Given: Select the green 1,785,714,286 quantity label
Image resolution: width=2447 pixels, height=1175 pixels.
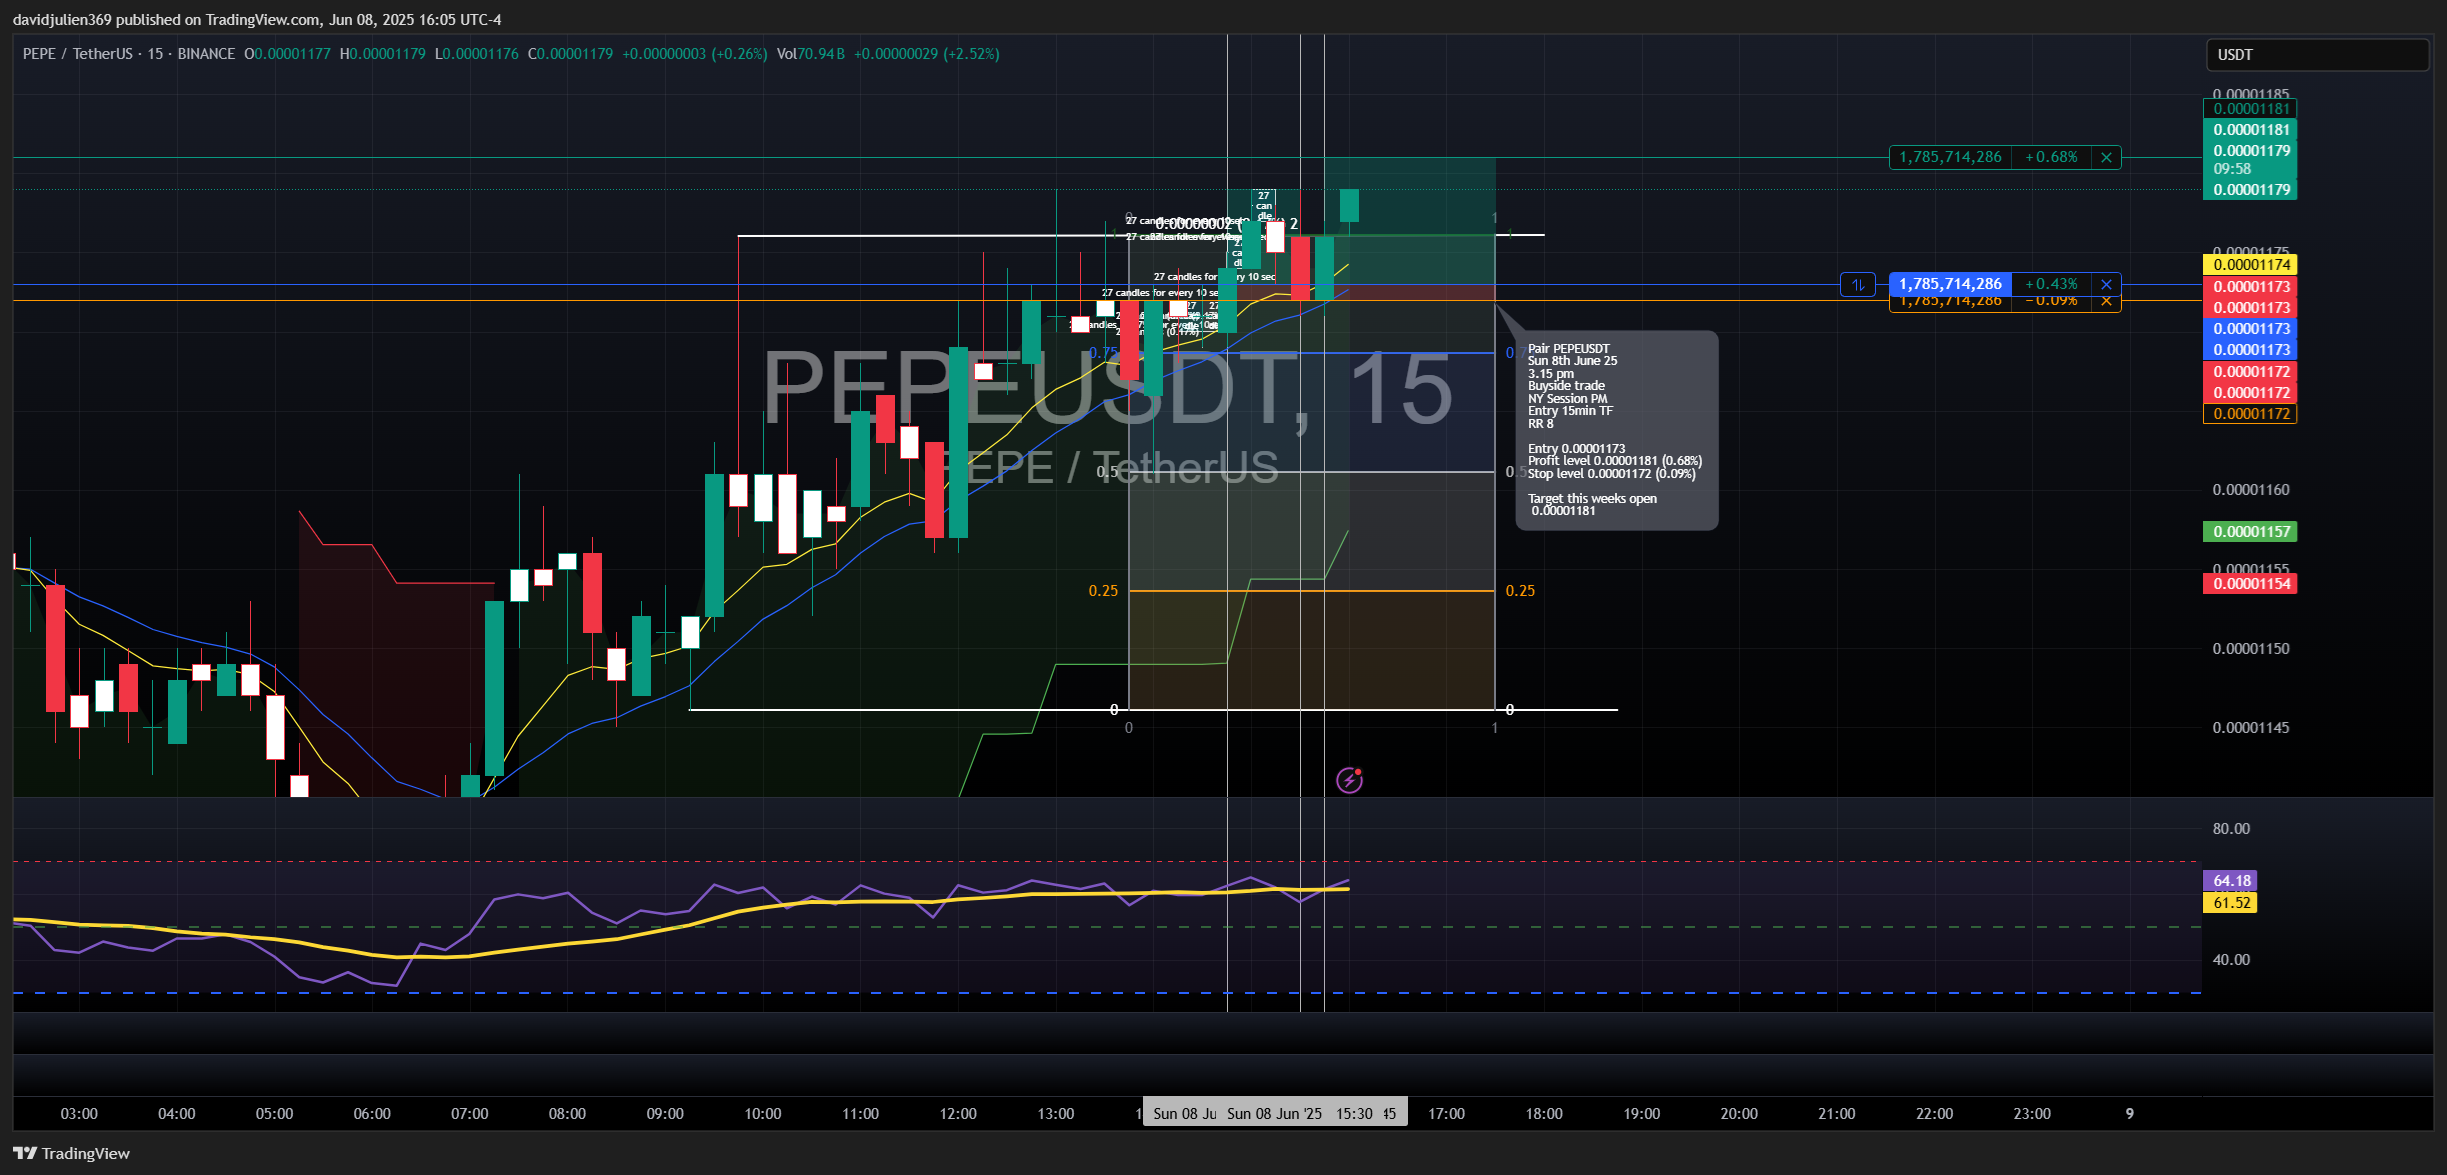Looking at the screenshot, I should 1950,157.
